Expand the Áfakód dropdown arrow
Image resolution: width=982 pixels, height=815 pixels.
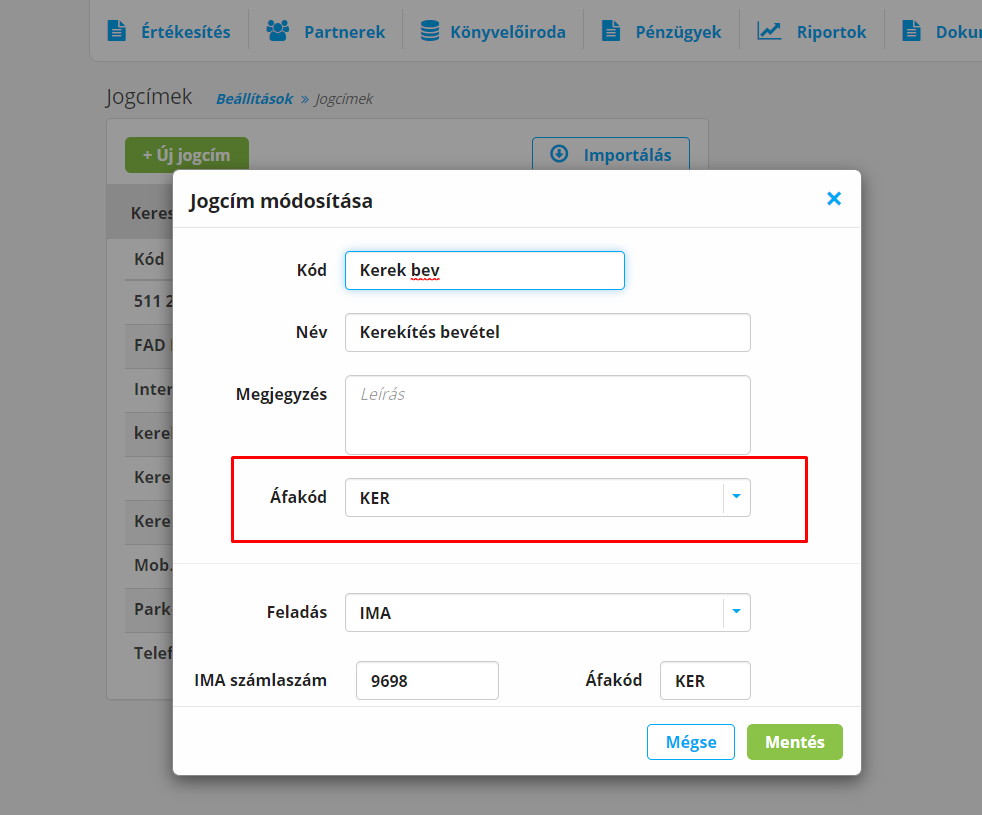coord(737,497)
